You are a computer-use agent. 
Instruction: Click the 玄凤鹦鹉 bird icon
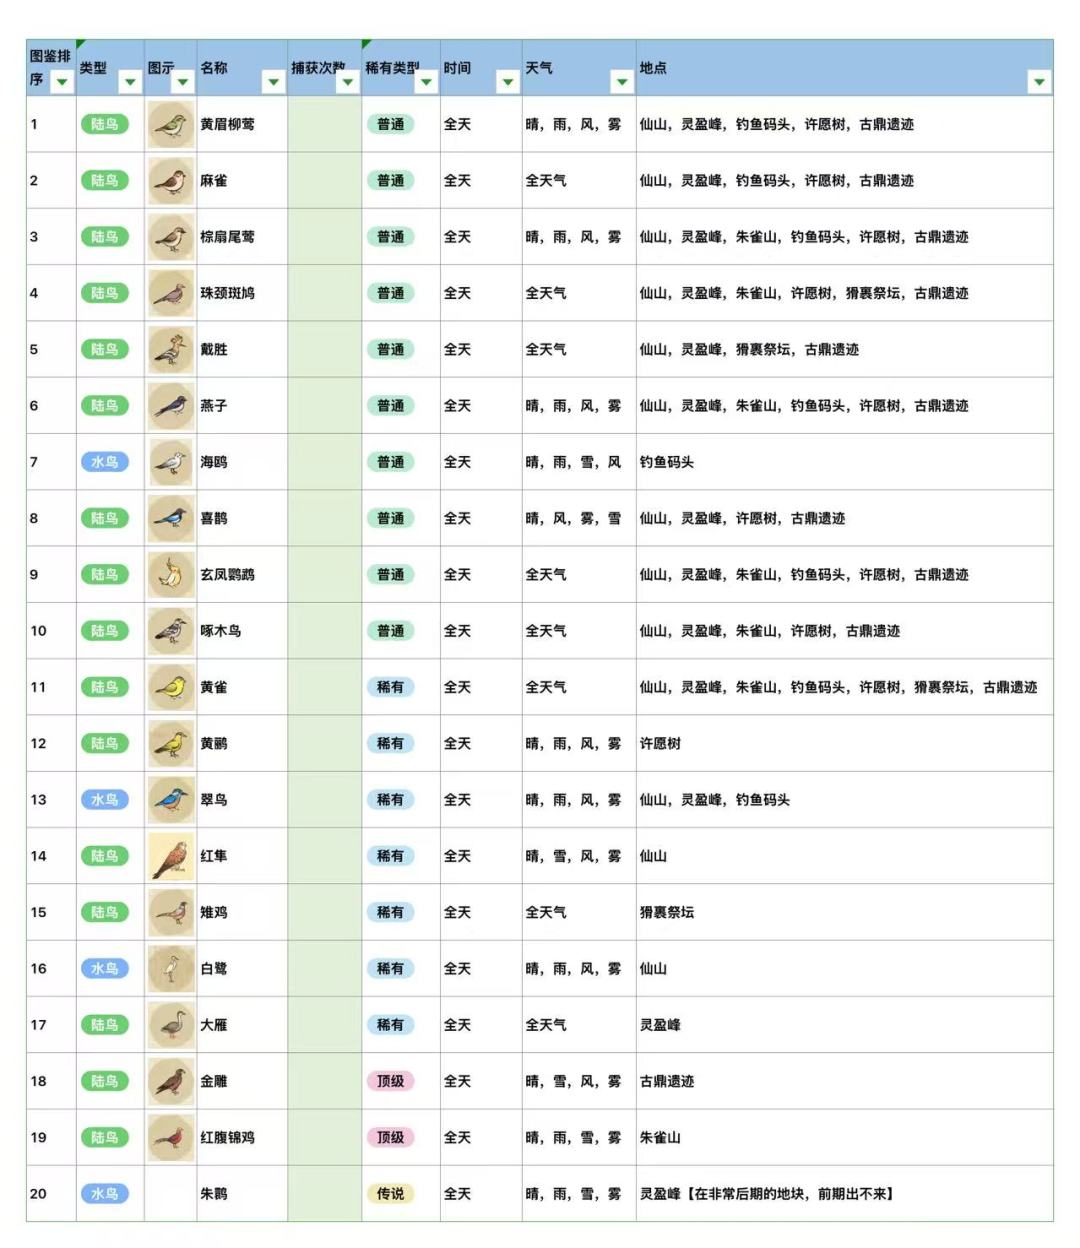(171, 575)
